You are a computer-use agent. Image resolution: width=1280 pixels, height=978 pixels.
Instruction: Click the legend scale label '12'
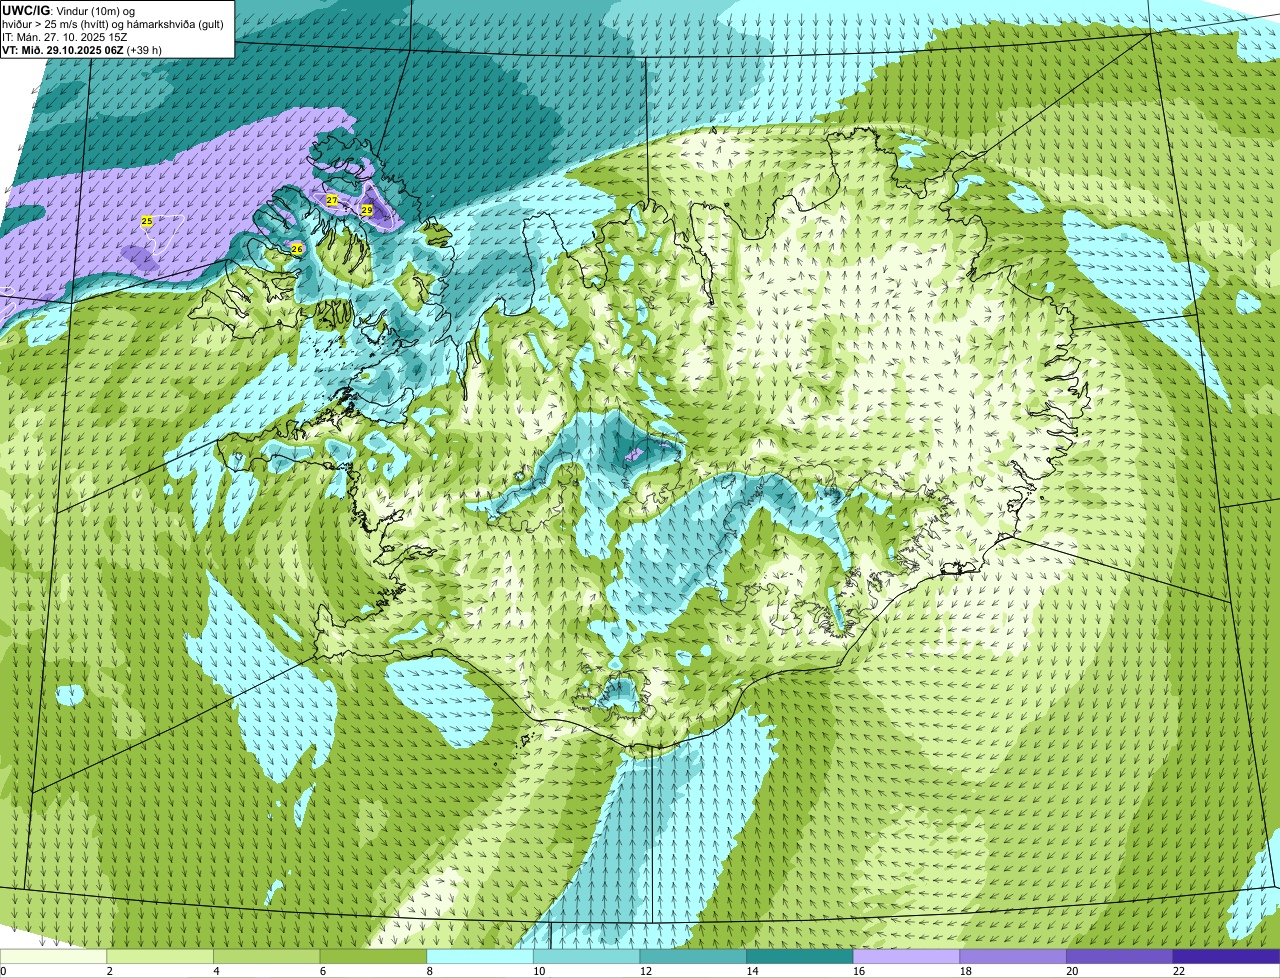[x=646, y=971]
